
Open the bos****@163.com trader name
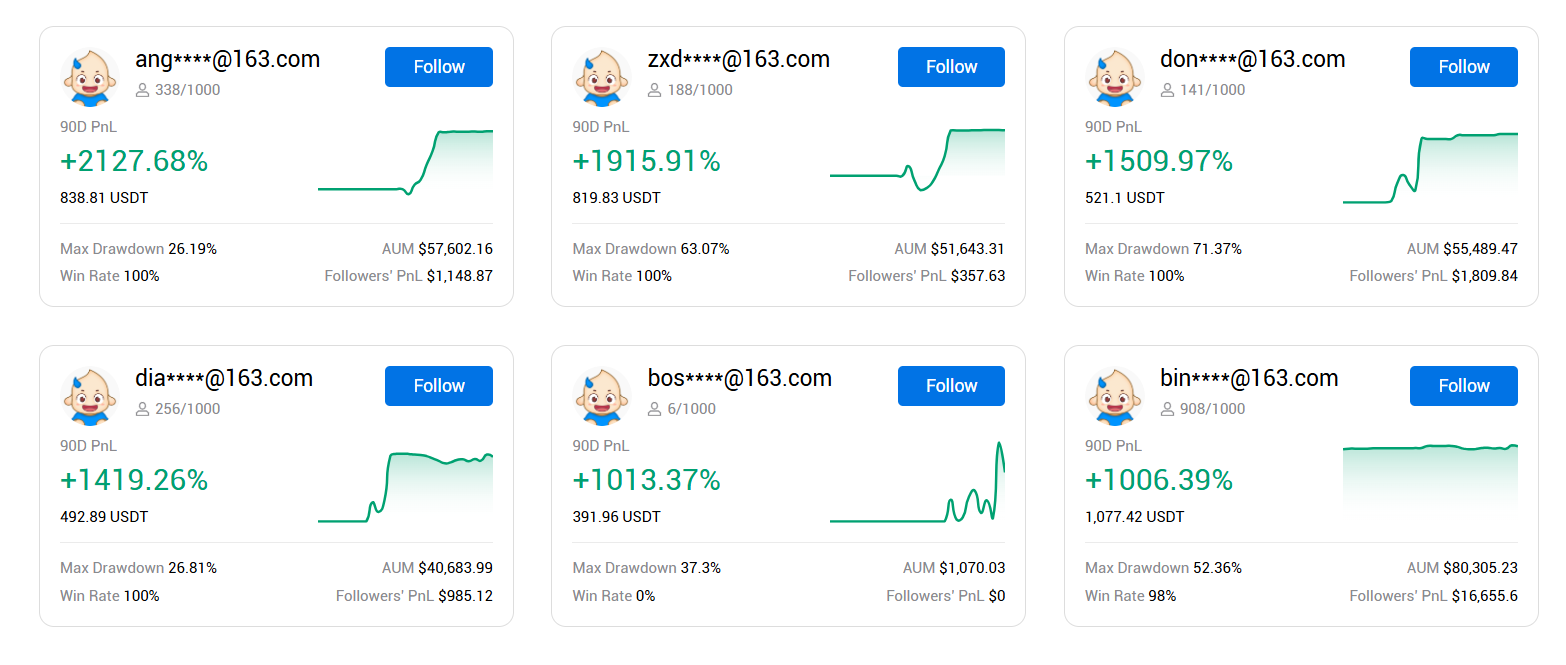tap(740, 379)
